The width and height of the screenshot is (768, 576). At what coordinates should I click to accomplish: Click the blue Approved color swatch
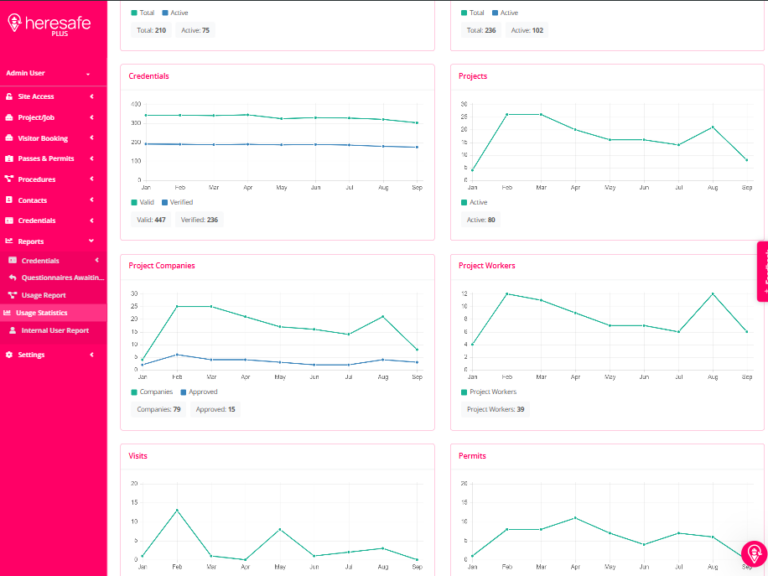(183, 392)
